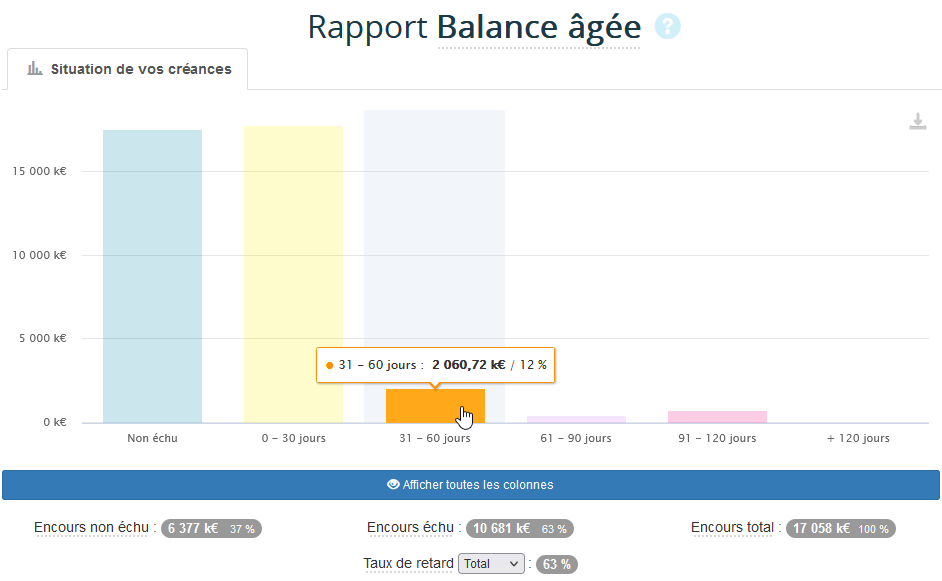Image resolution: width=942 pixels, height=581 pixels.
Task: Click the dropdown arrow next to Total
Action: 515,563
